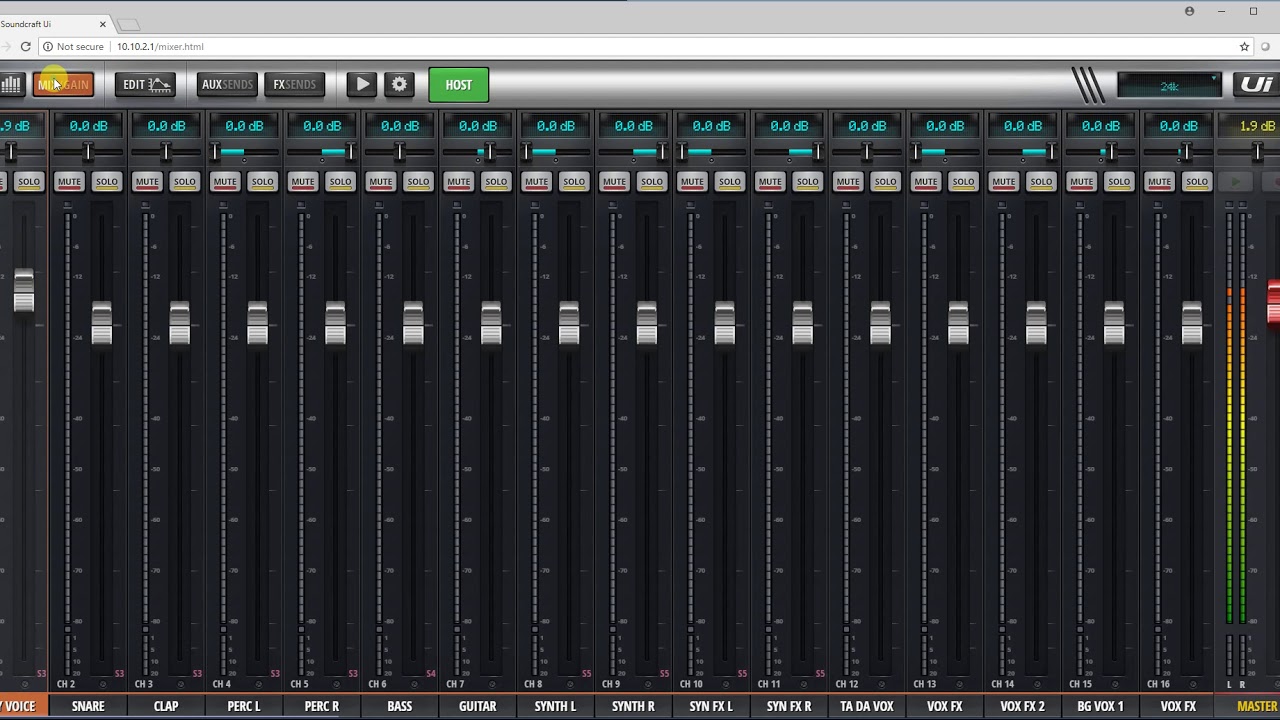This screenshot has height=720, width=1280.
Task: Click the PERC L pan slider
Action: click(243, 152)
